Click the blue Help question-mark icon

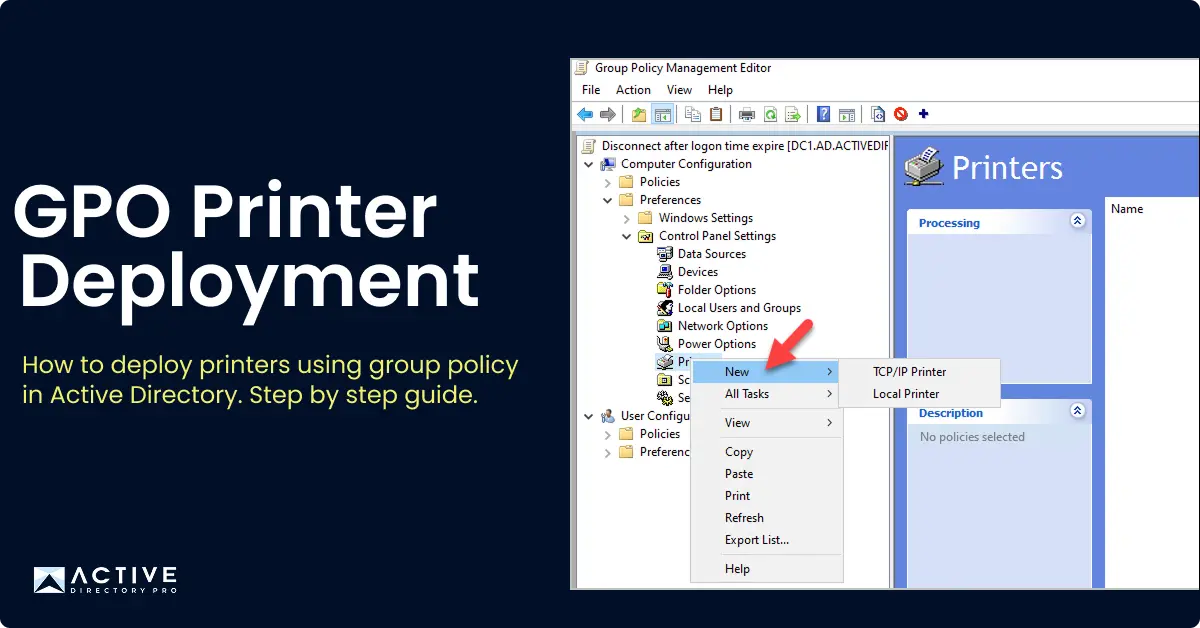[x=824, y=115]
